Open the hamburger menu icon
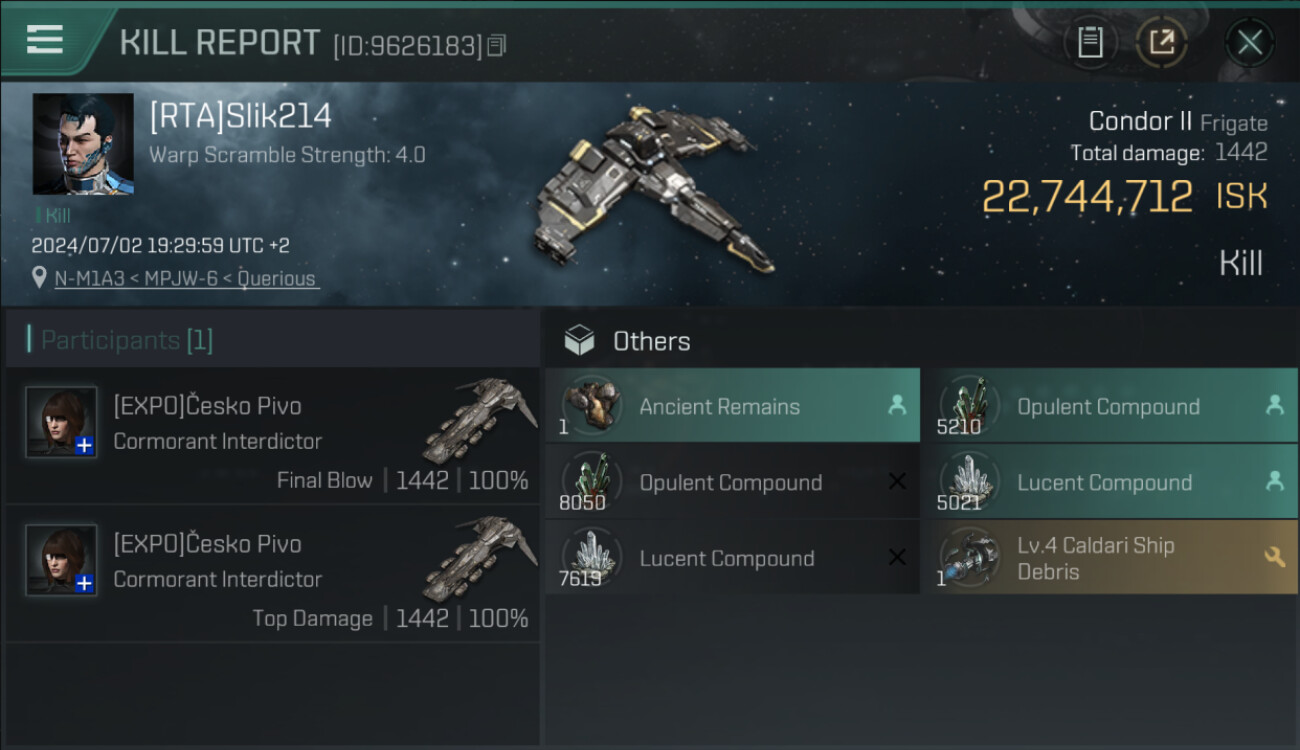Screen dimensions: 1300x750 click(x=45, y=40)
